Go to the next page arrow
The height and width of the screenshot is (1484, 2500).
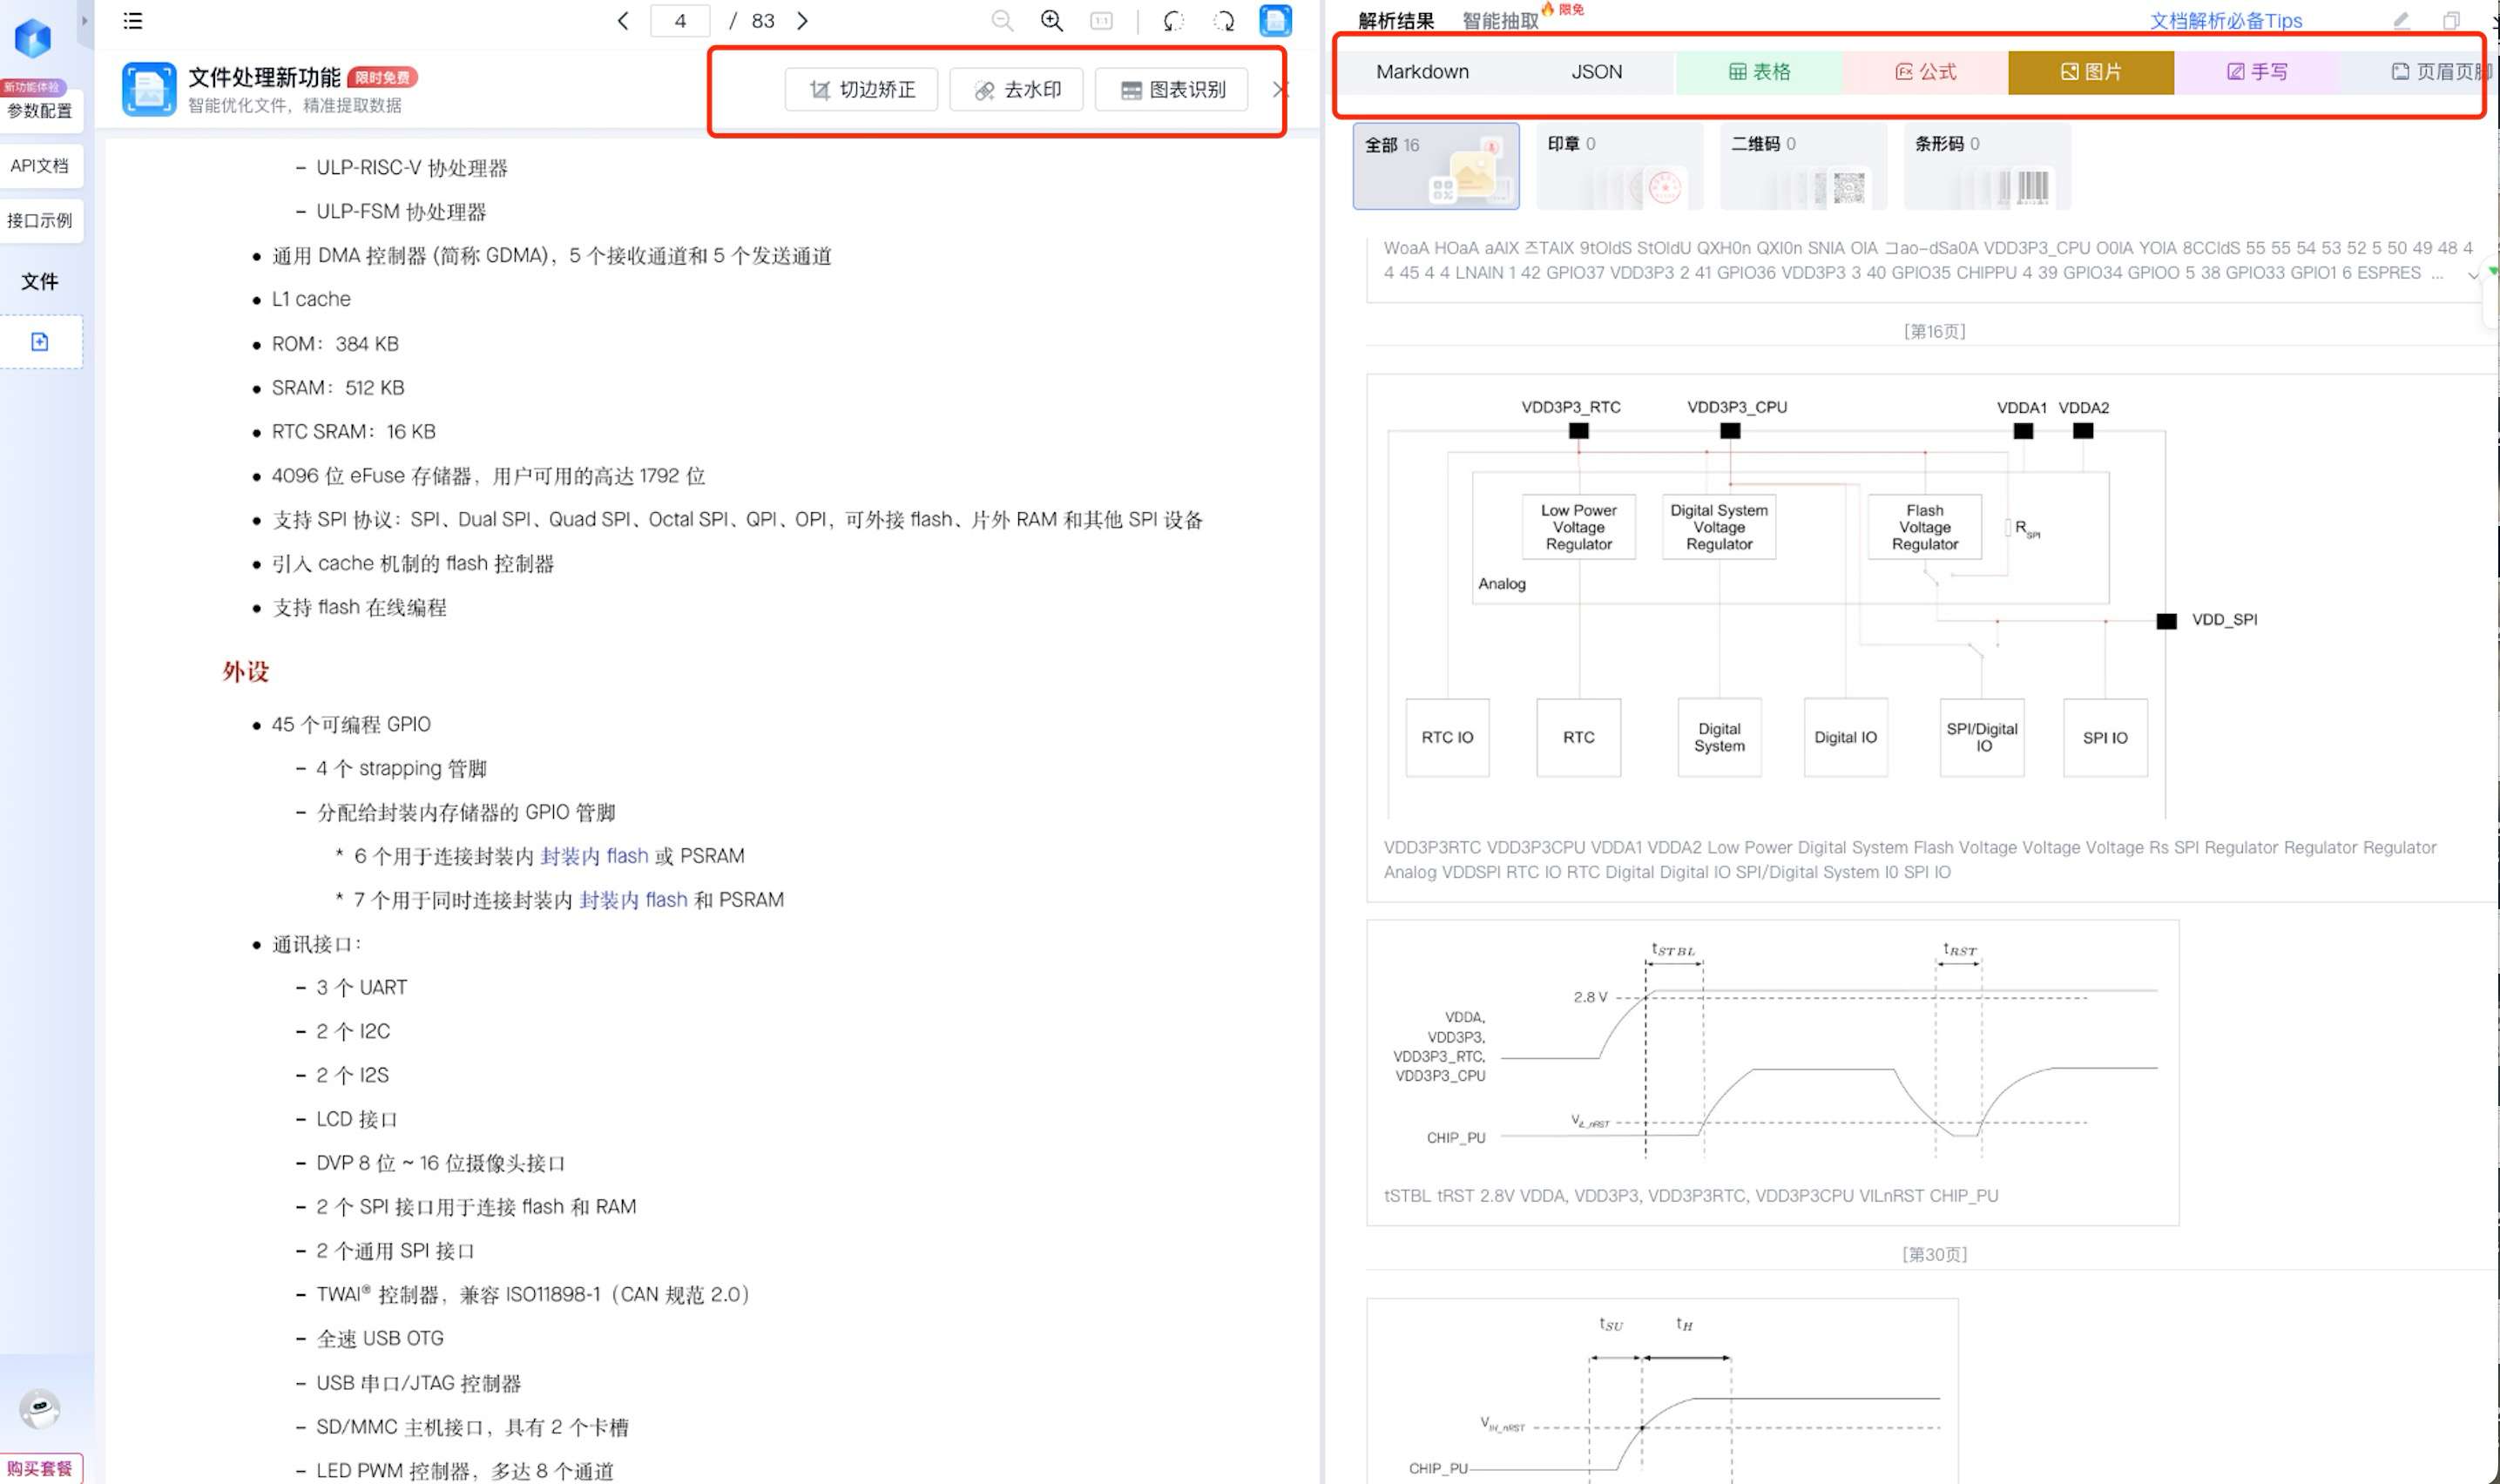[x=802, y=21]
